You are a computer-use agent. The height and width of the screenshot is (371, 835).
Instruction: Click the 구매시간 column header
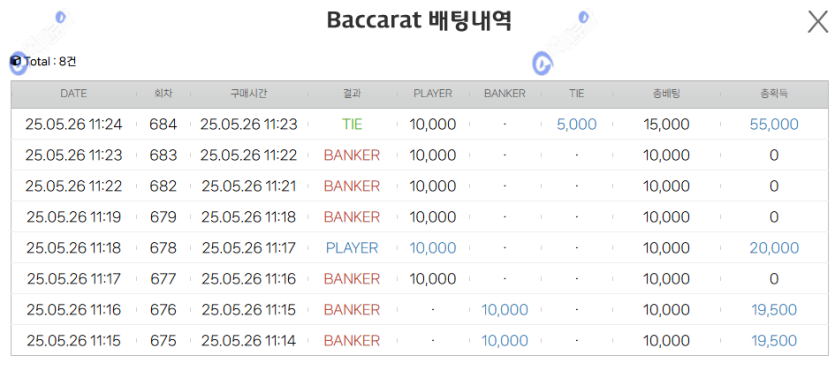click(x=248, y=94)
